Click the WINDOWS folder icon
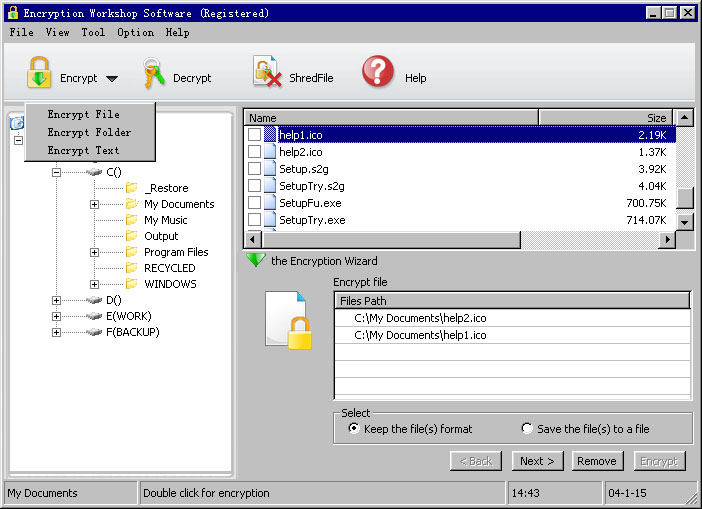 click(x=132, y=284)
